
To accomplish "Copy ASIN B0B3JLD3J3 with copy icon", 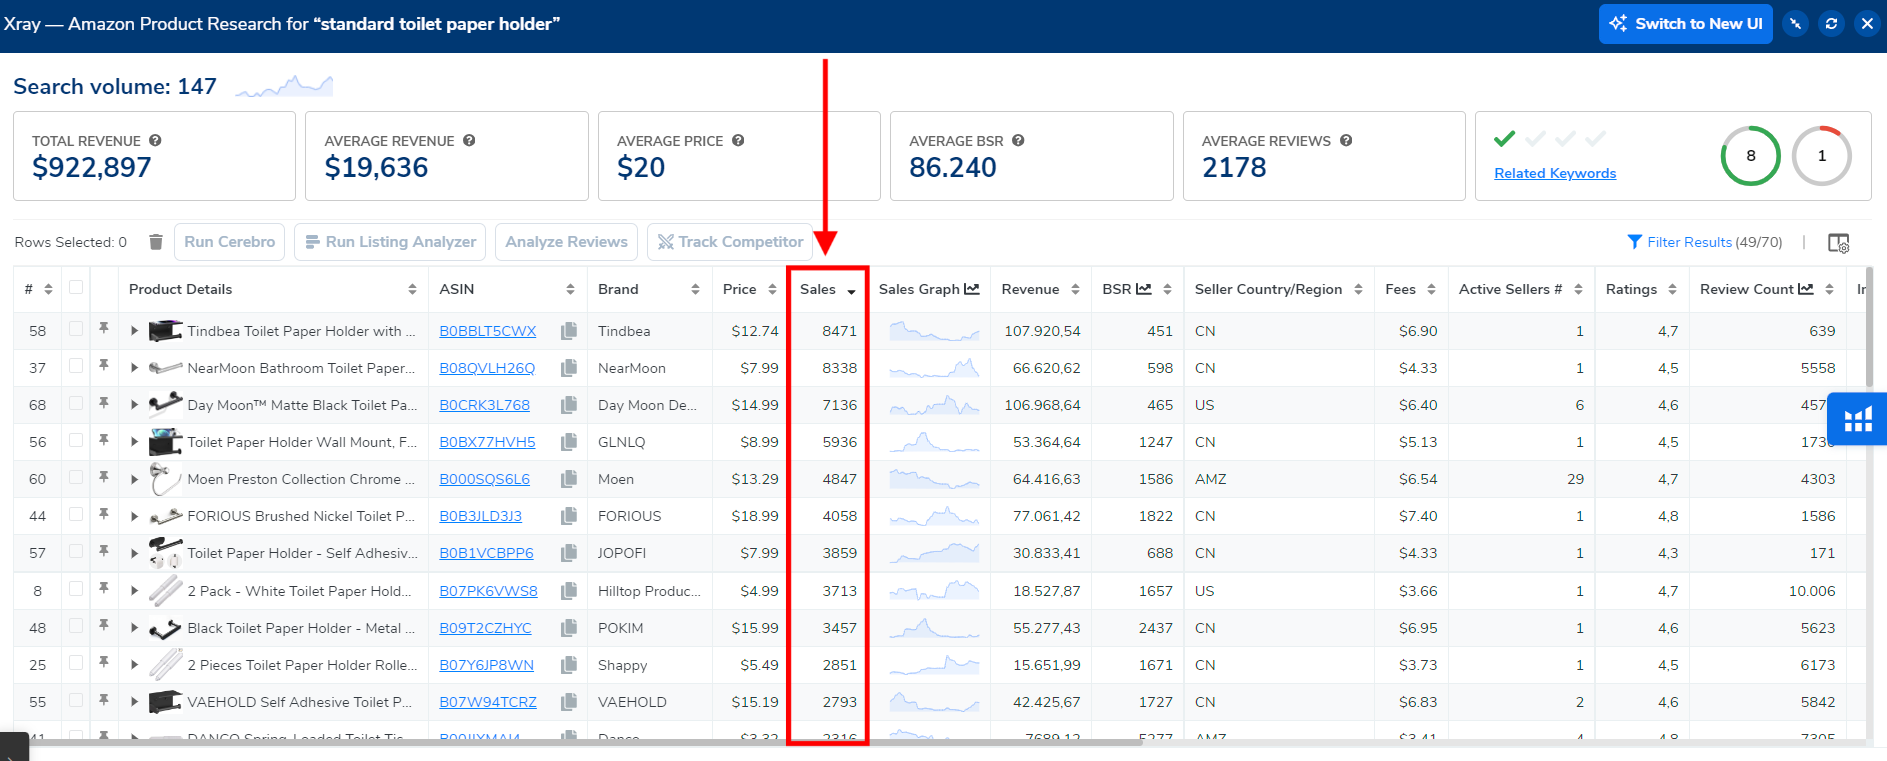I will pyautogui.click(x=569, y=516).
